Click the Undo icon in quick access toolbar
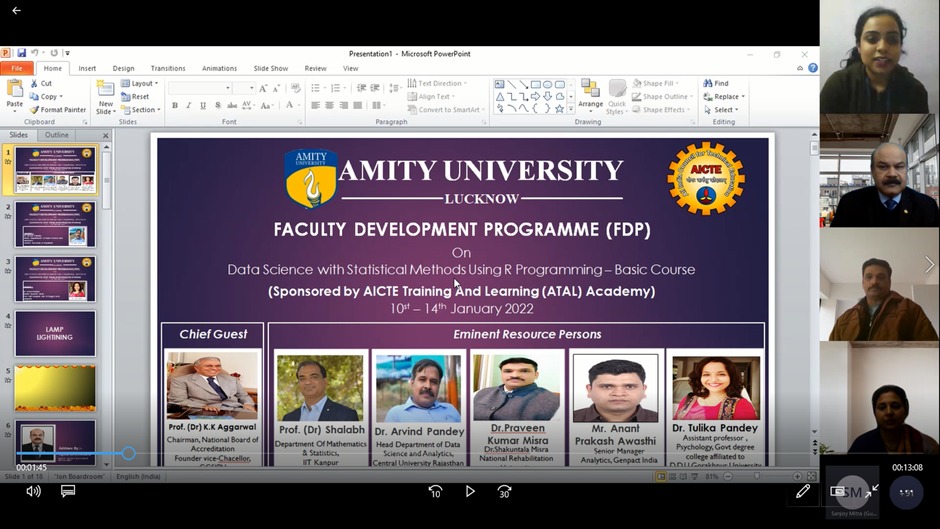Viewport: 940px width, 529px height. [34, 53]
